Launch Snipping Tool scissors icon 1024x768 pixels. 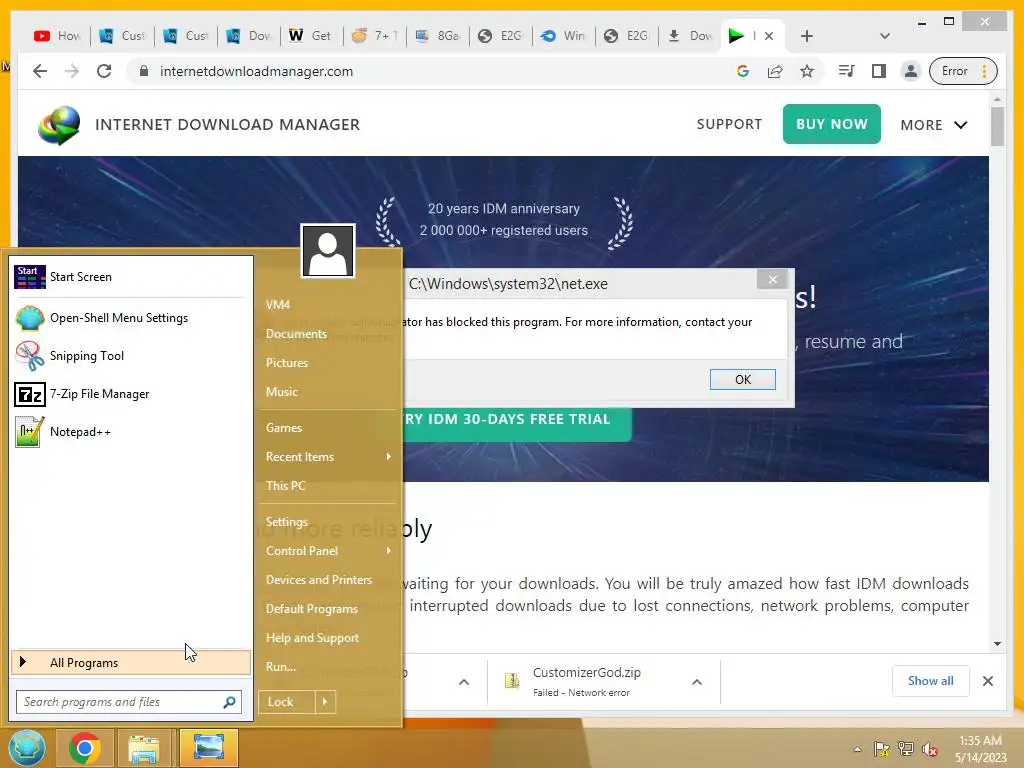click(x=29, y=356)
